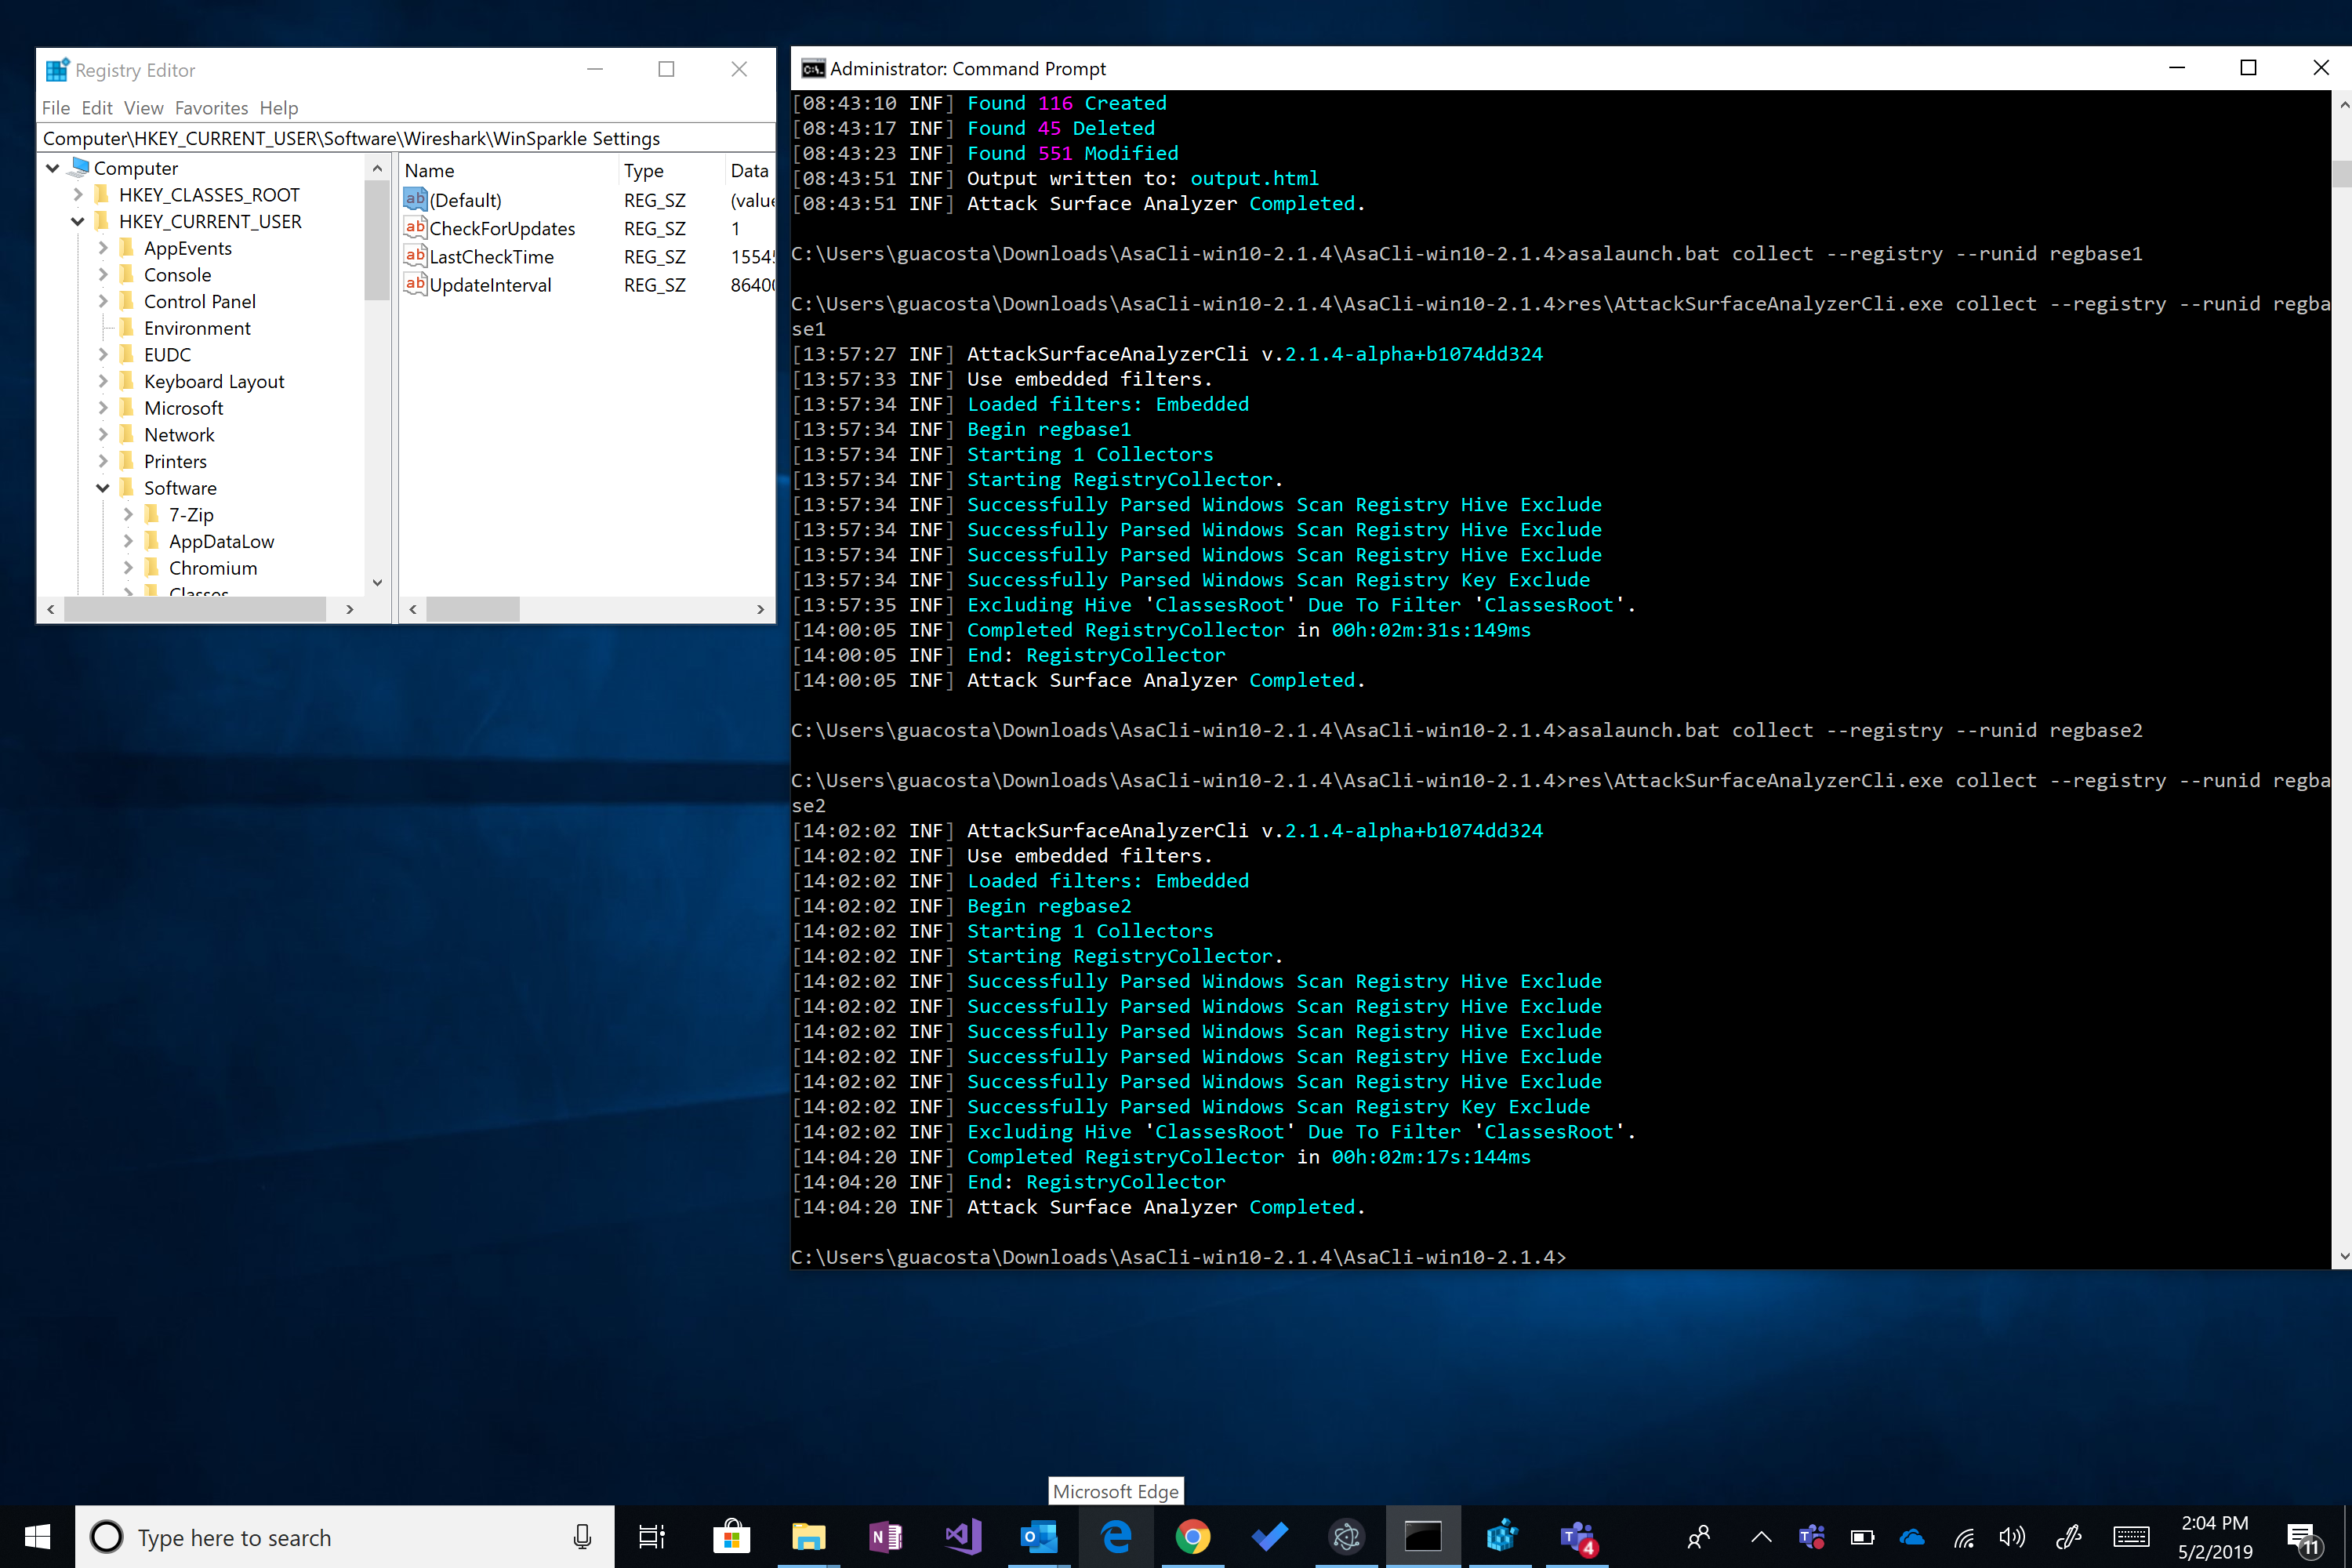Click the string value icon beside UpdateInterval
Viewport: 2352px width, 1568px height.
coord(415,285)
